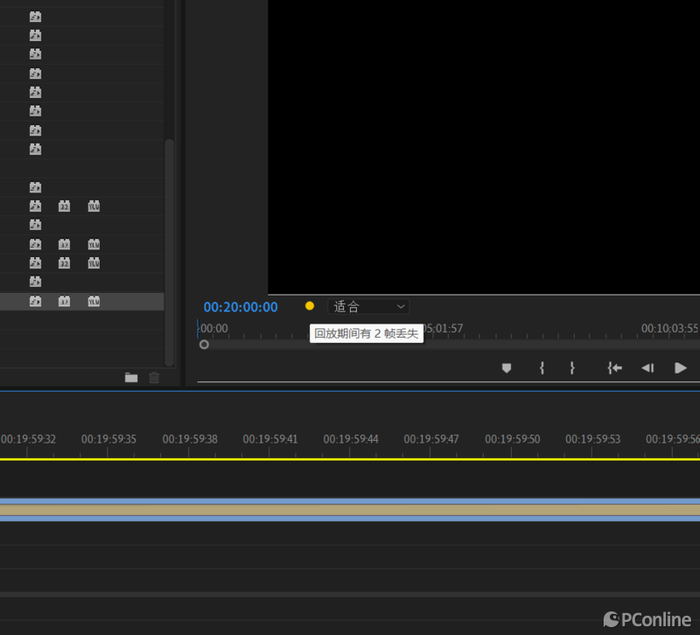Click monitor ruler at 00:10:03:55
This screenshot has height=635, width=700.
[x=669, y=328]
